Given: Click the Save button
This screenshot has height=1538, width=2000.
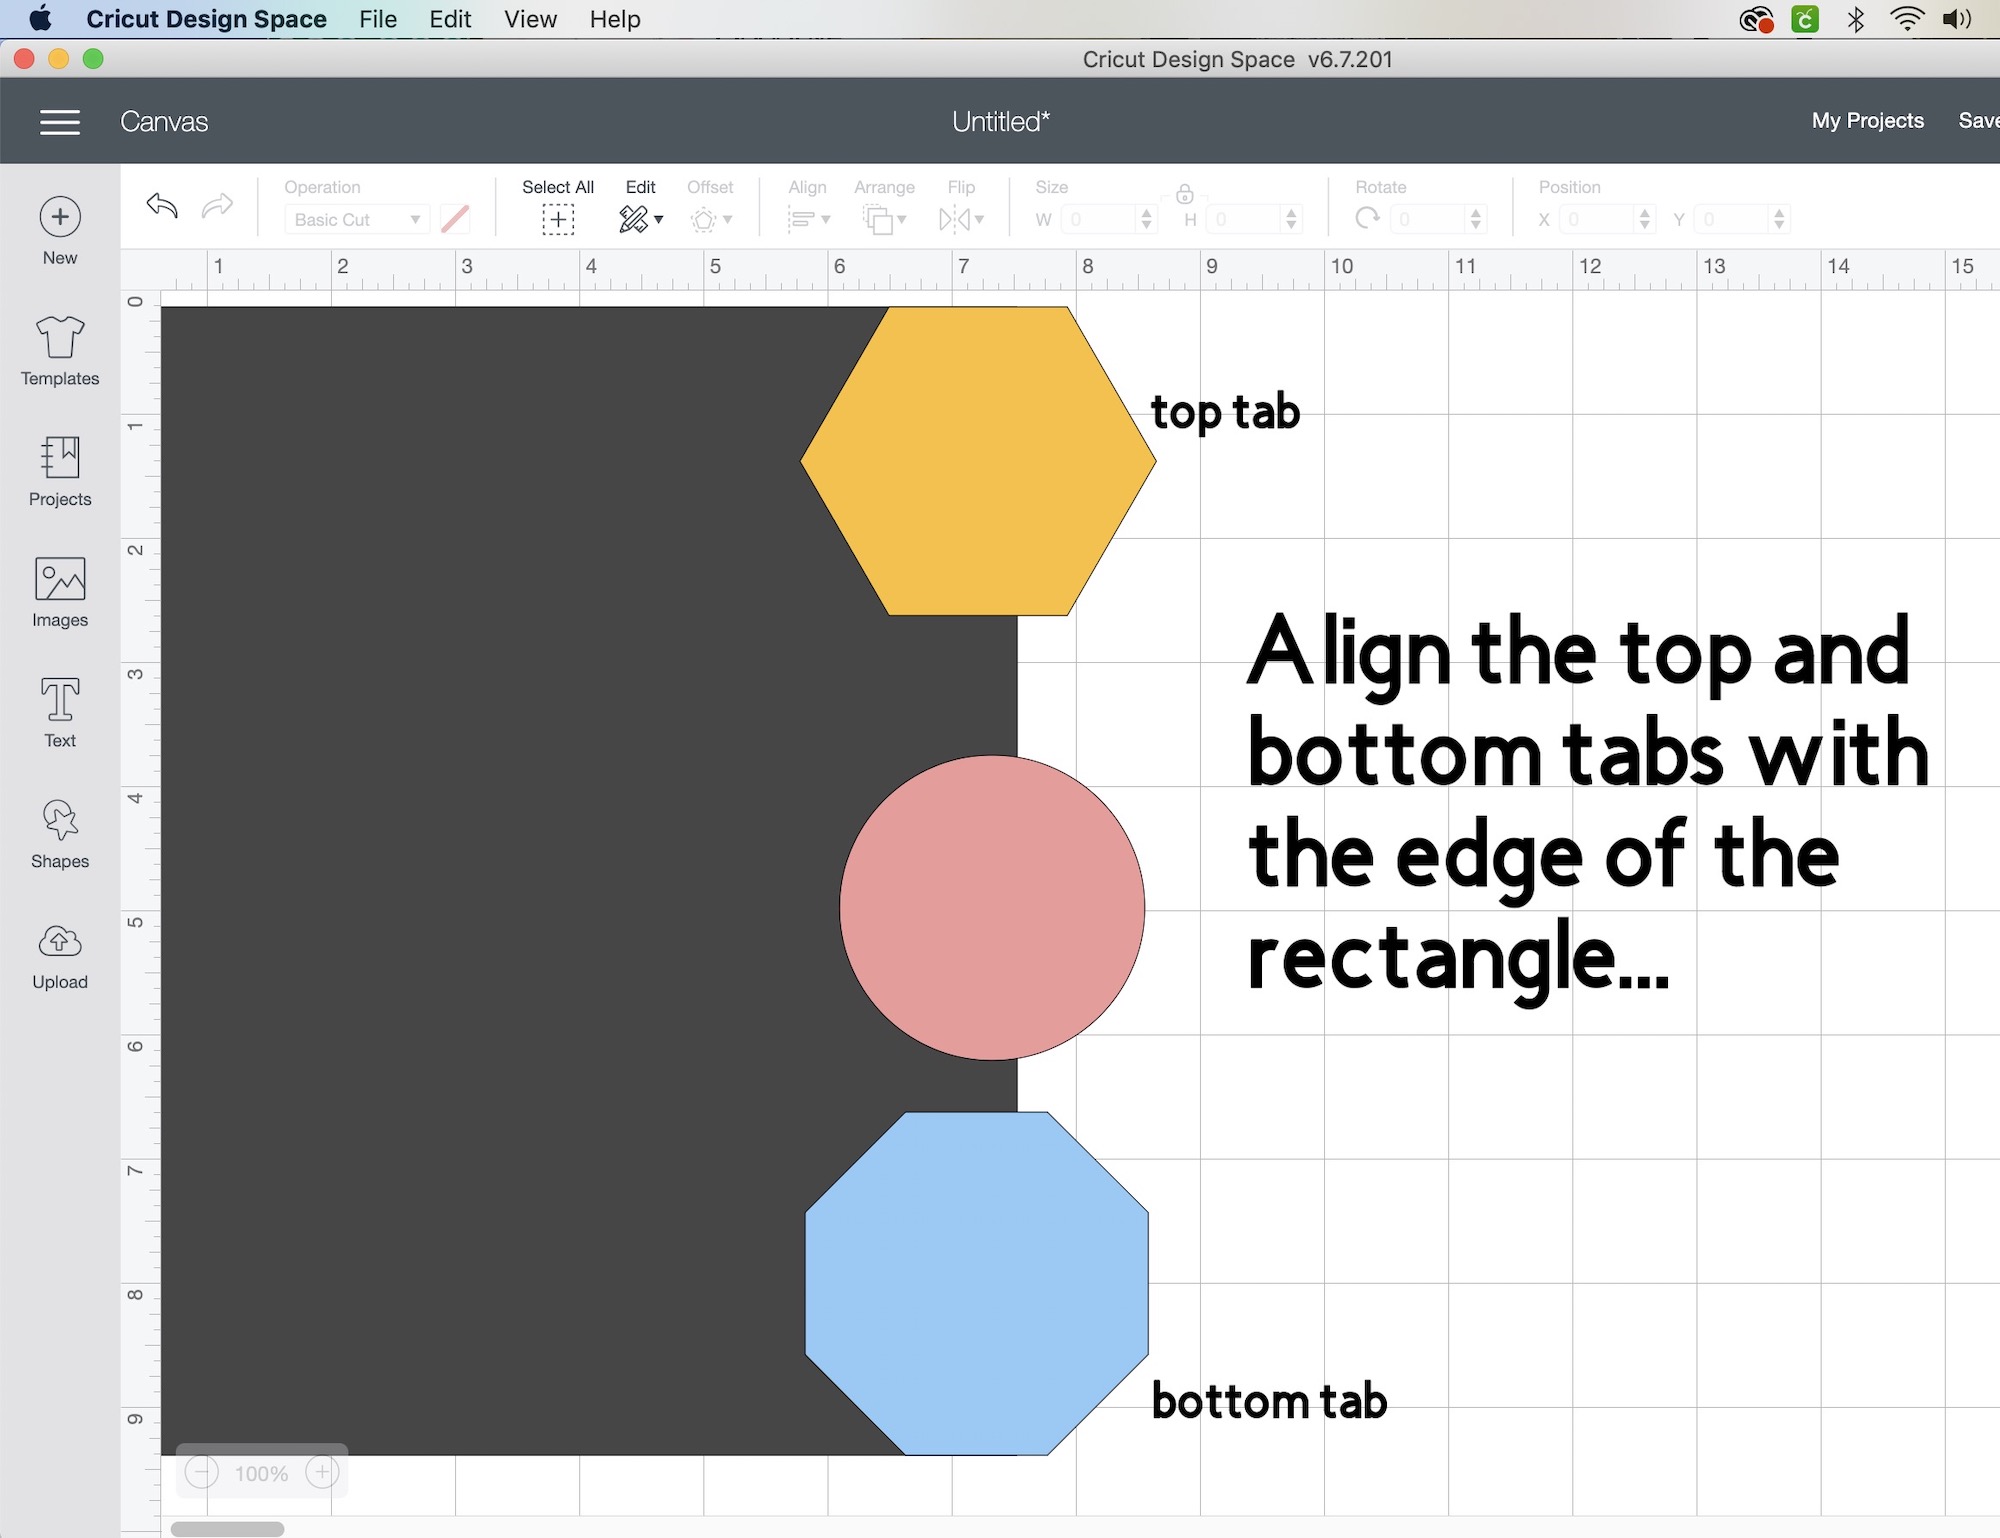Looking at the screenshot, I should (1979, 121).
